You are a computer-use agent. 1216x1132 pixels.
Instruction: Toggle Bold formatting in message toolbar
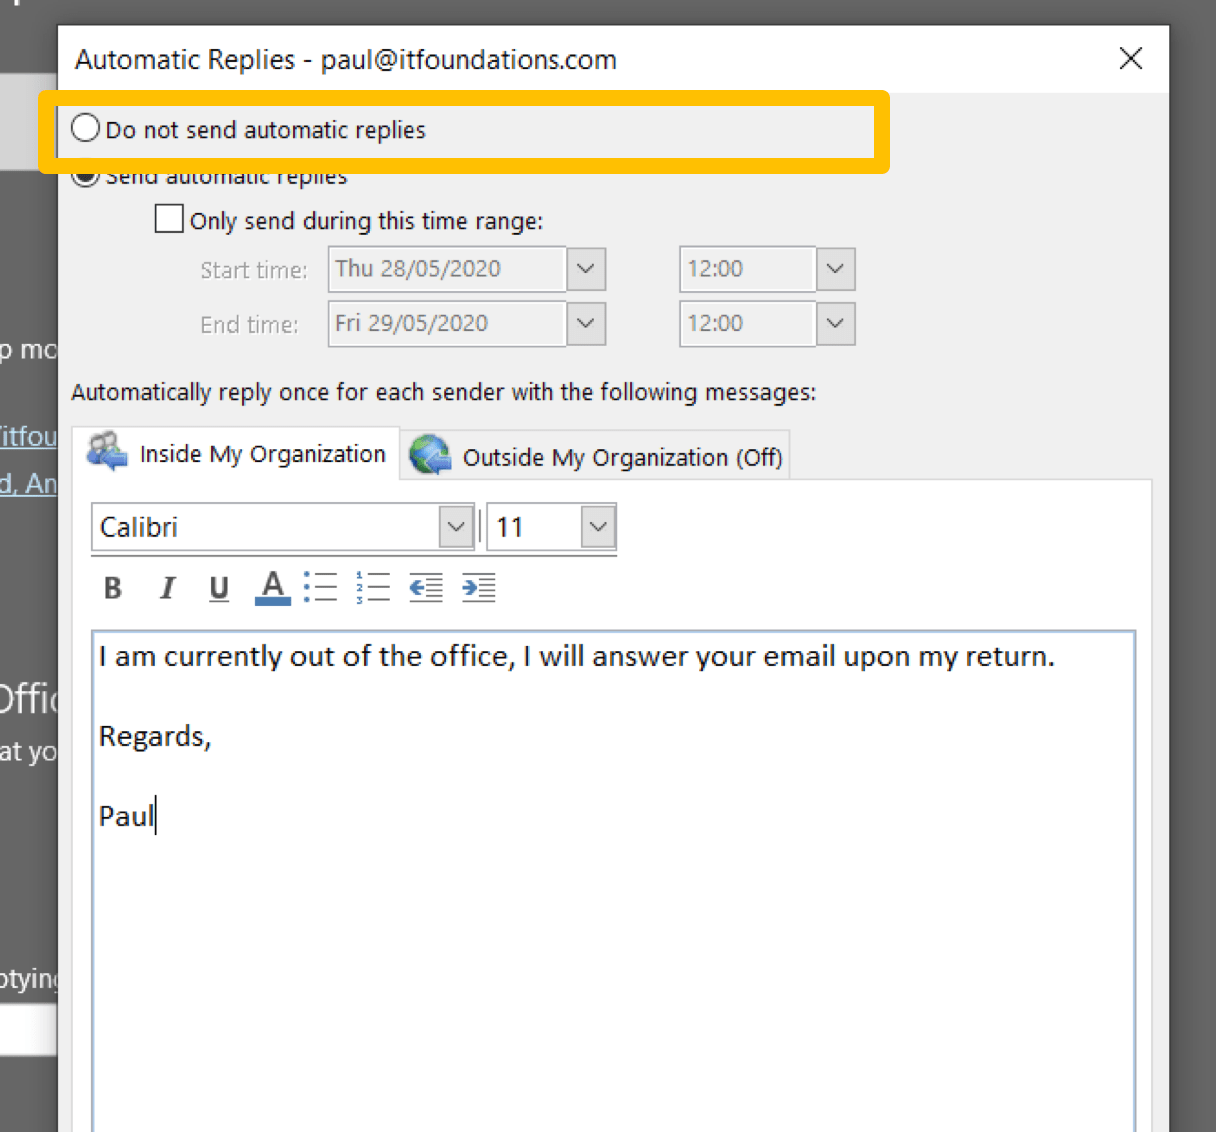tap(113, 588)
